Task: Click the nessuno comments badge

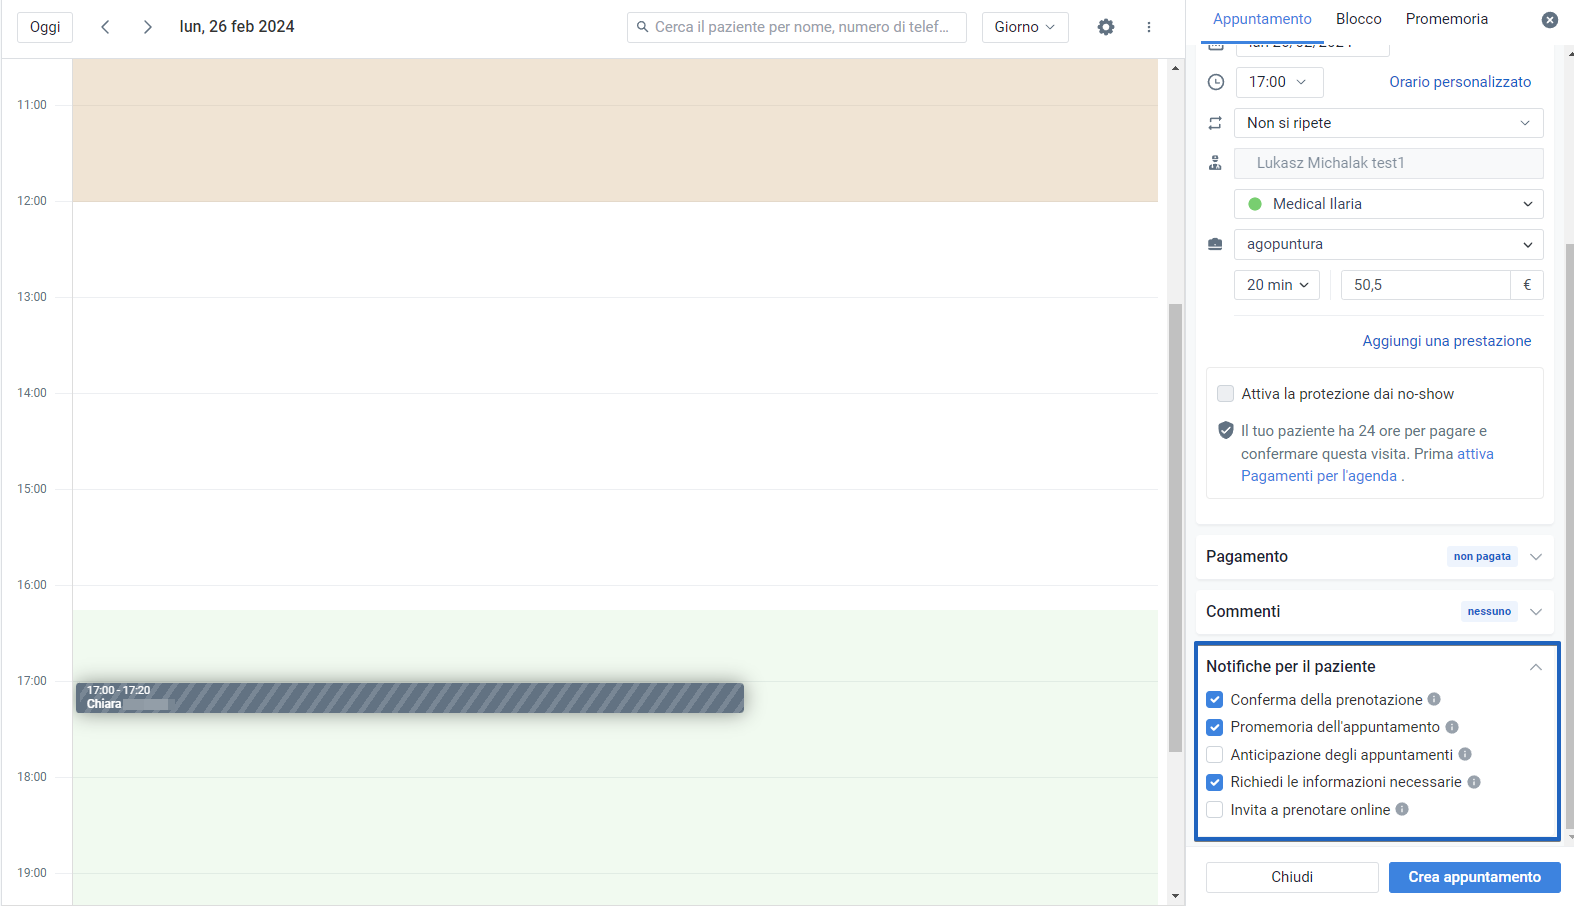Action: click(1489, 612)
